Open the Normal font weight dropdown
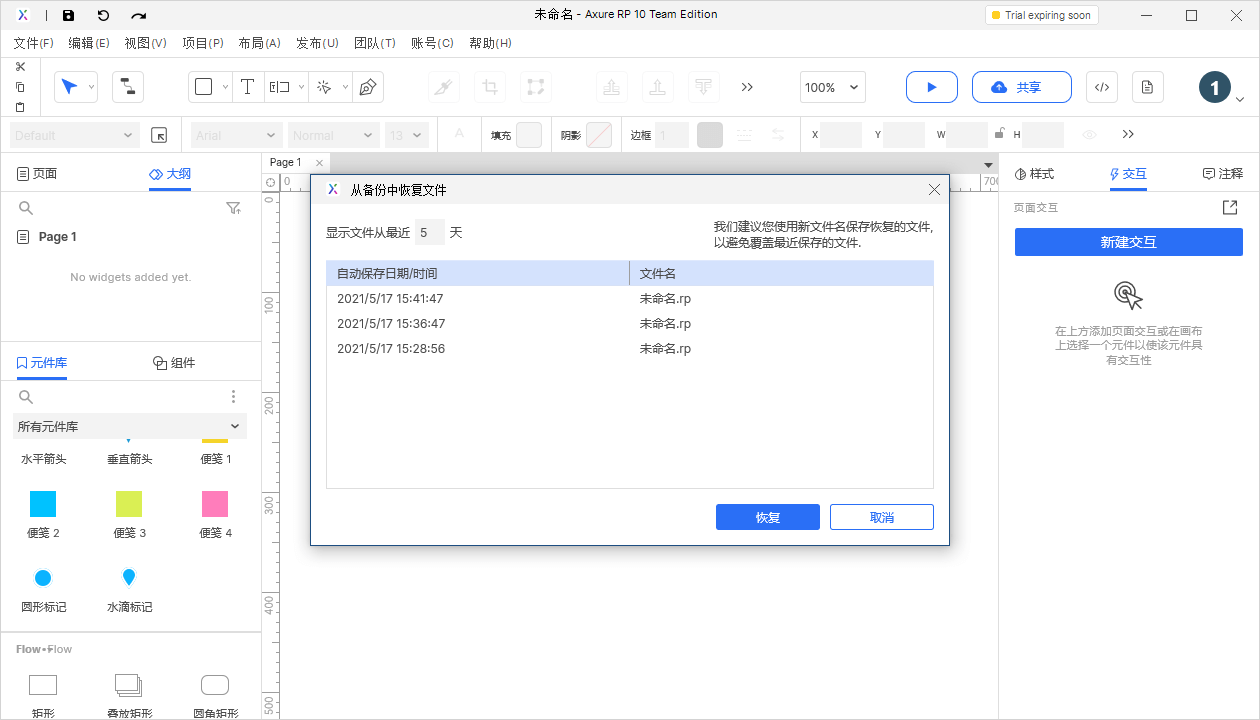The image size is (1260, 720). pyautogui.click(x=333, y=135)
